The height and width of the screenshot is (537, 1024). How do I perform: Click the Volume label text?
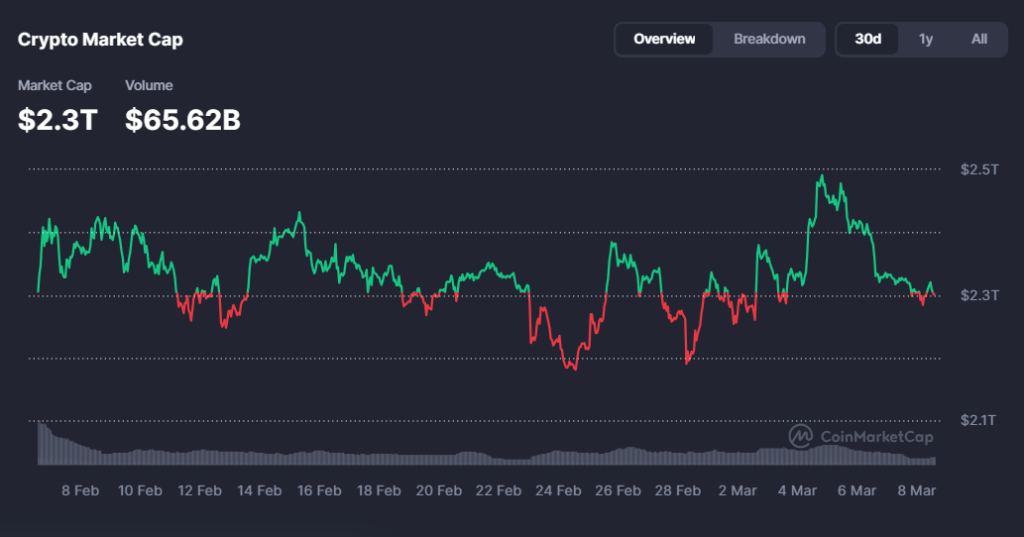(149, 86)
